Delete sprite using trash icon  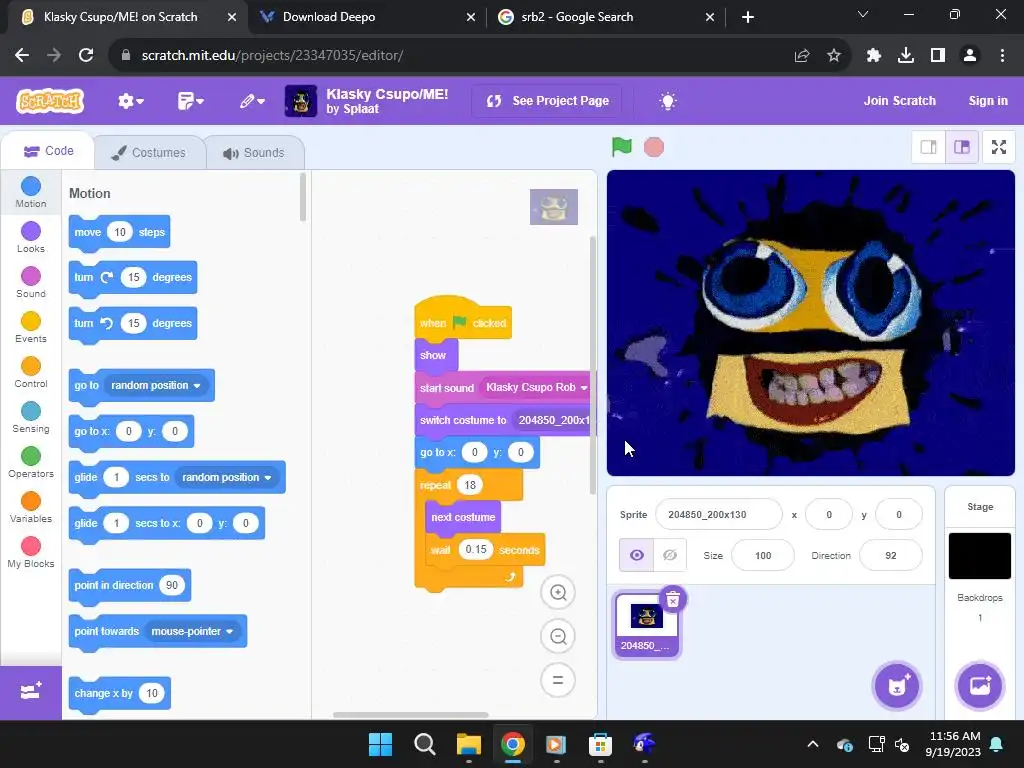[673, 599]
